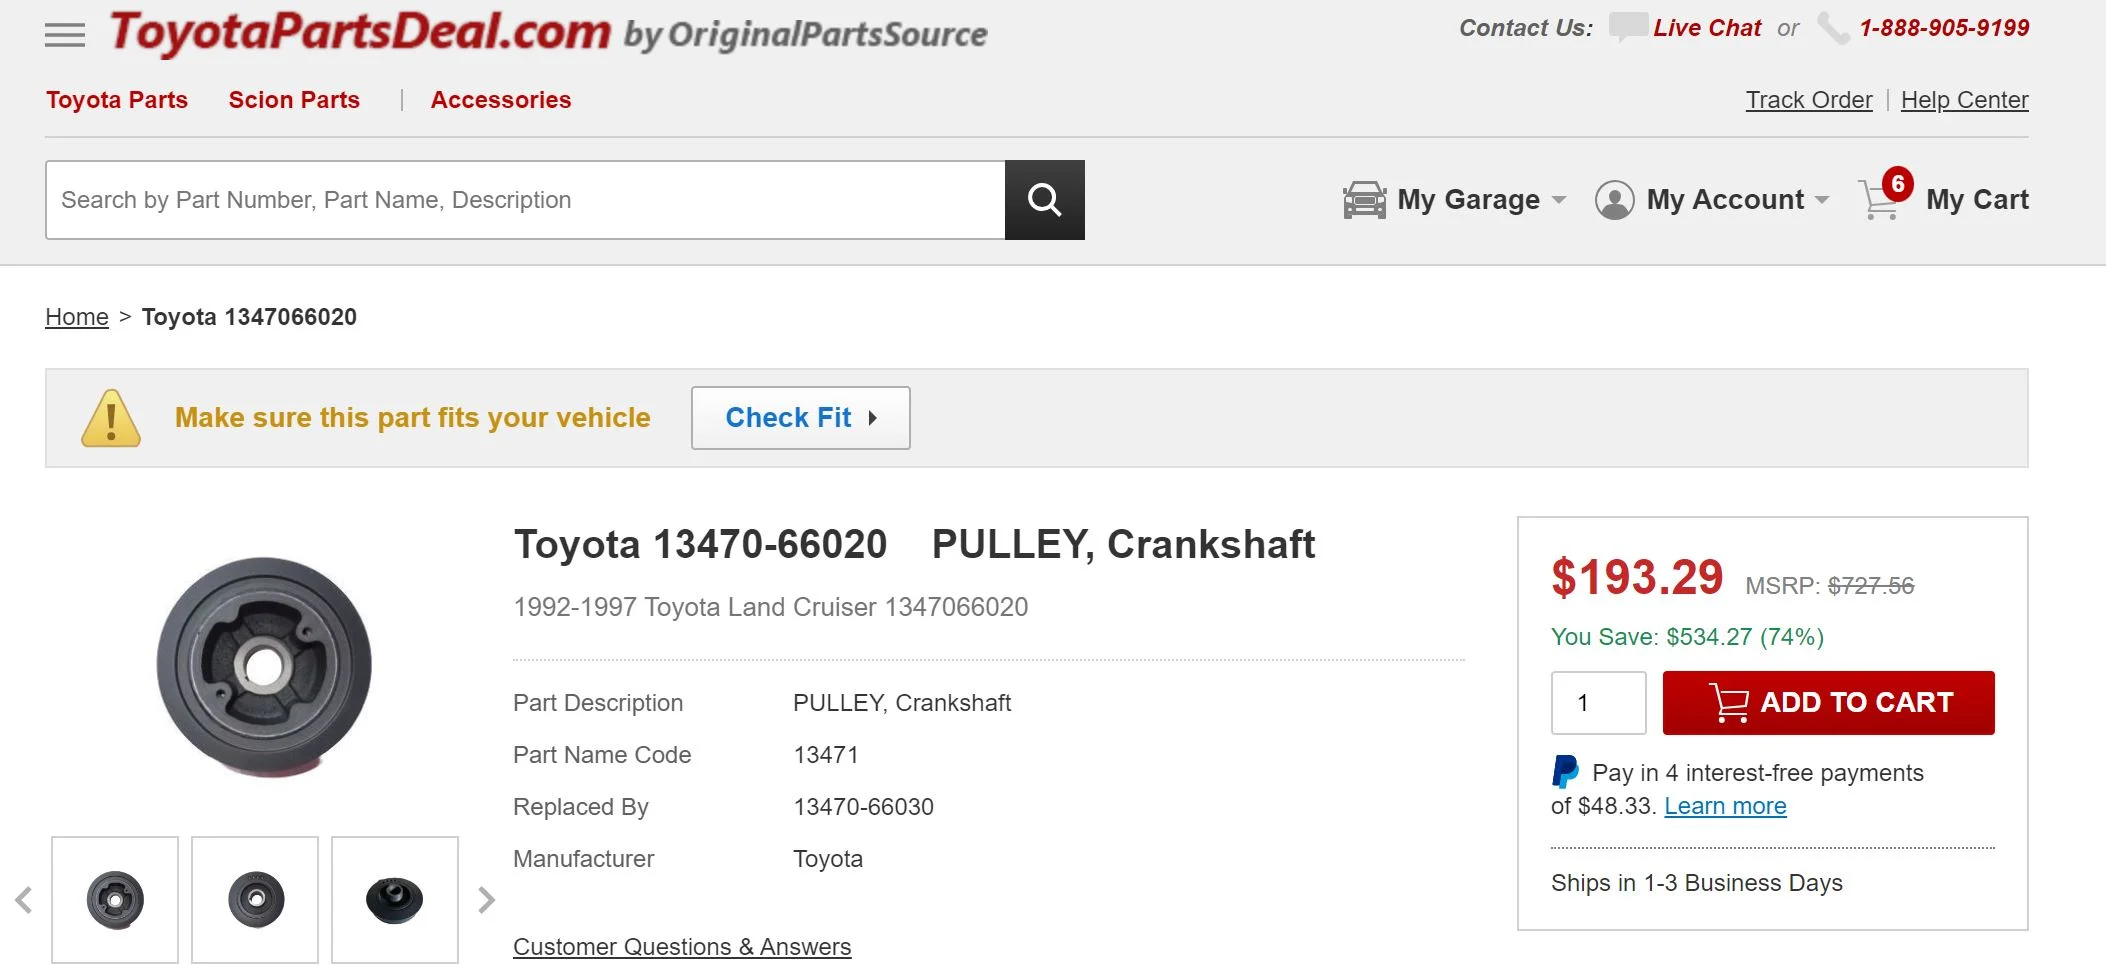Click the My Garage label
The height and width of the screenshot is (979, 2106).
(1468, 200)
